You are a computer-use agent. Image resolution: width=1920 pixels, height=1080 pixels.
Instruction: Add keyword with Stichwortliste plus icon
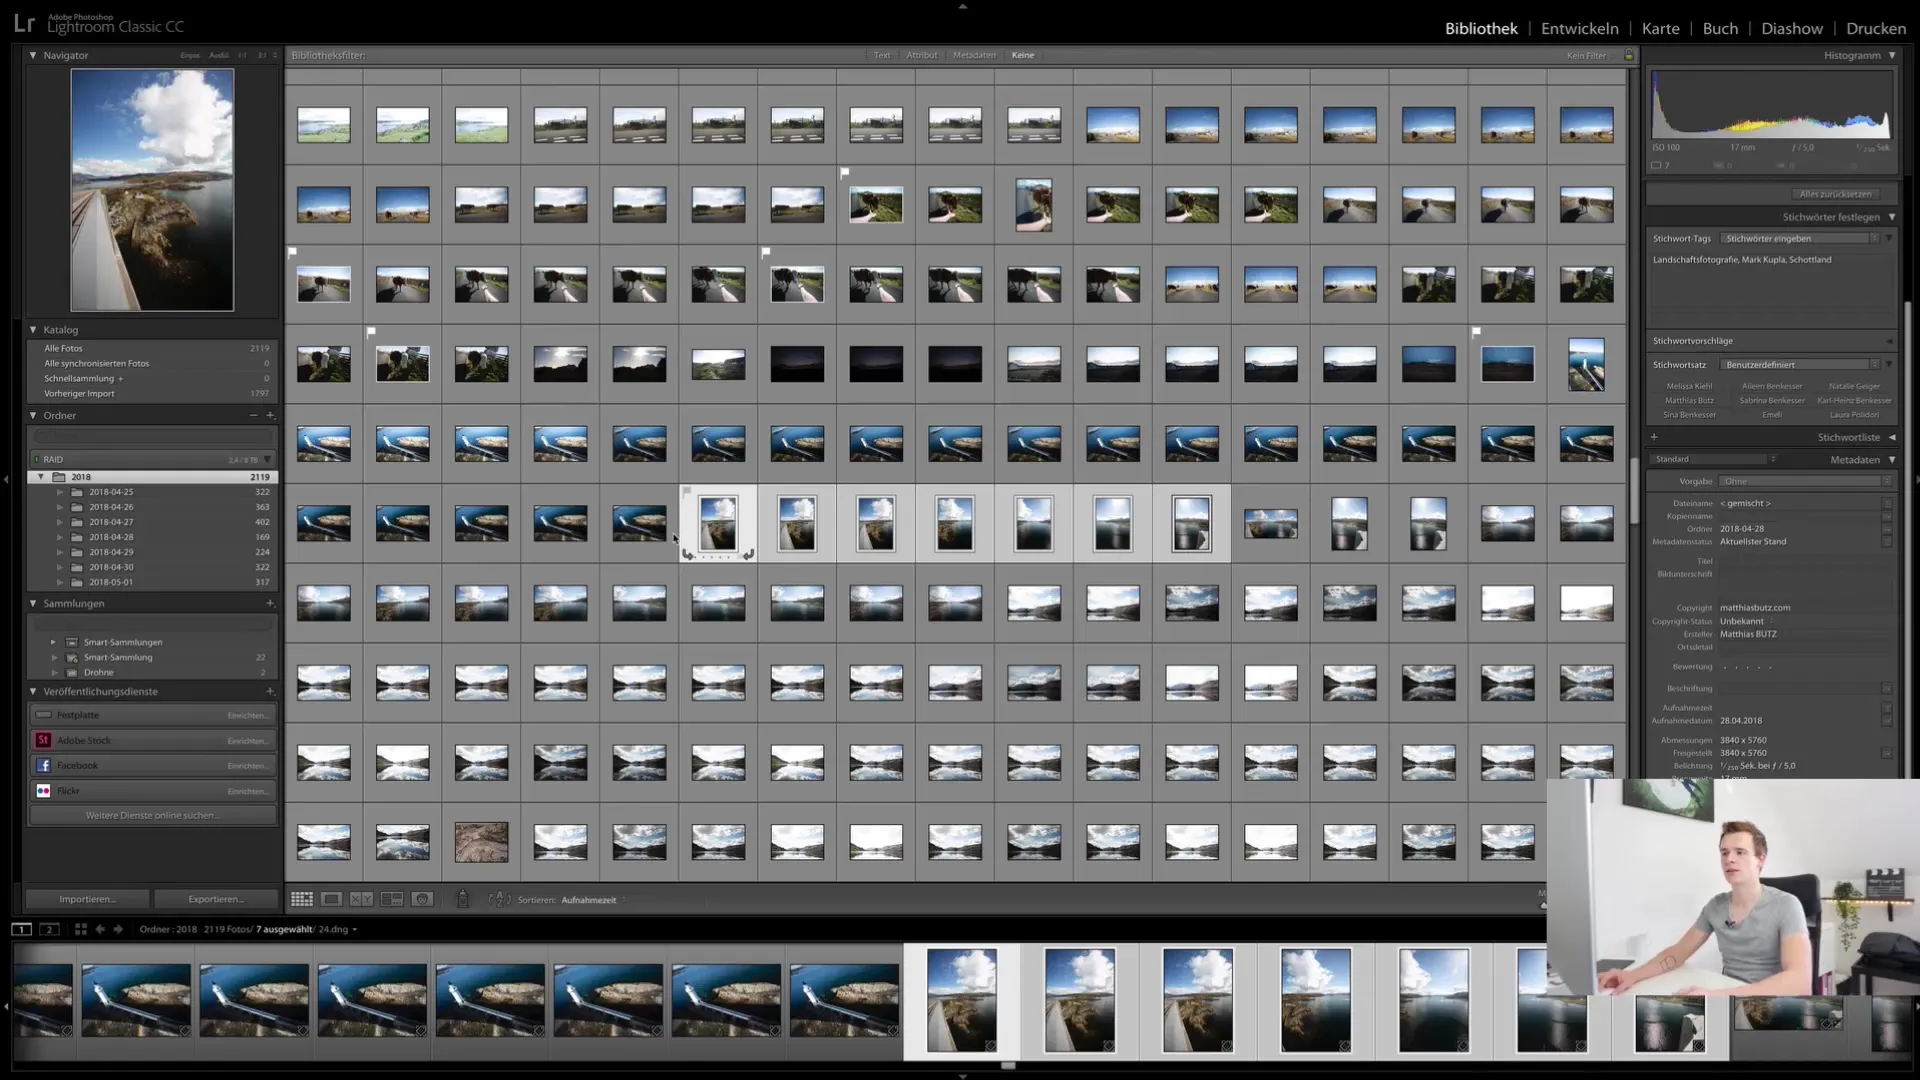point(1654,437)
